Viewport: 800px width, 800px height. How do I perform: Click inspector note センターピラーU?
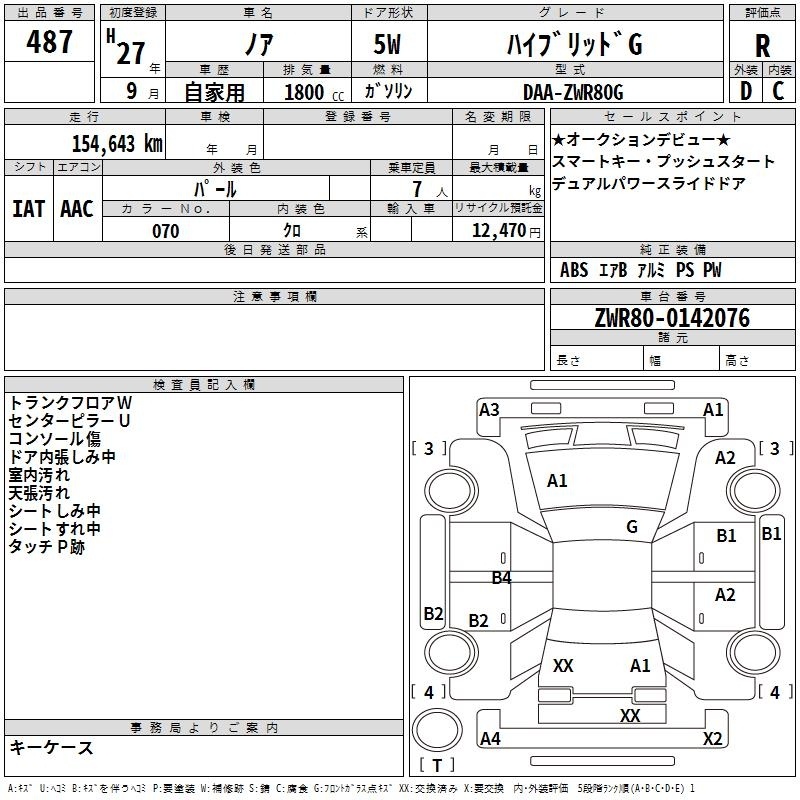pyautogui.click(x=69, y=420)
